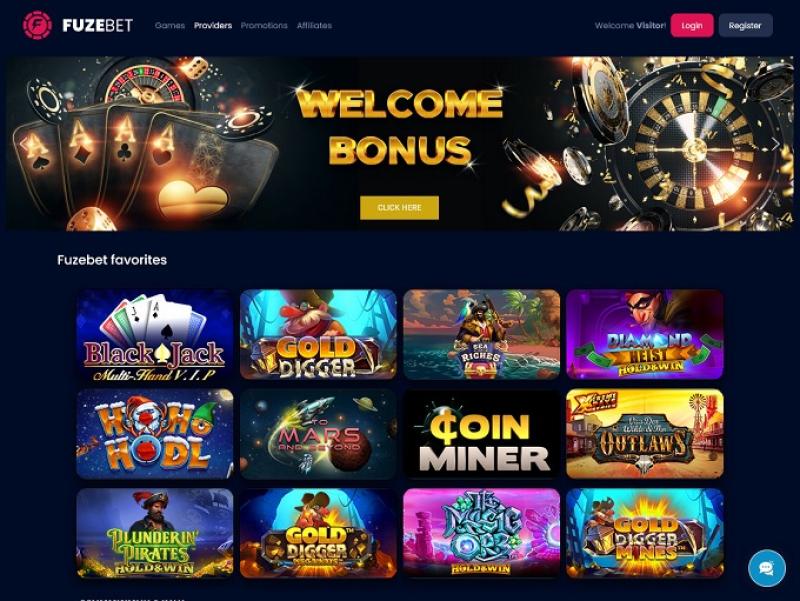
Task: Open the Ho Ho Hodl game
Action: pos(155,434)
